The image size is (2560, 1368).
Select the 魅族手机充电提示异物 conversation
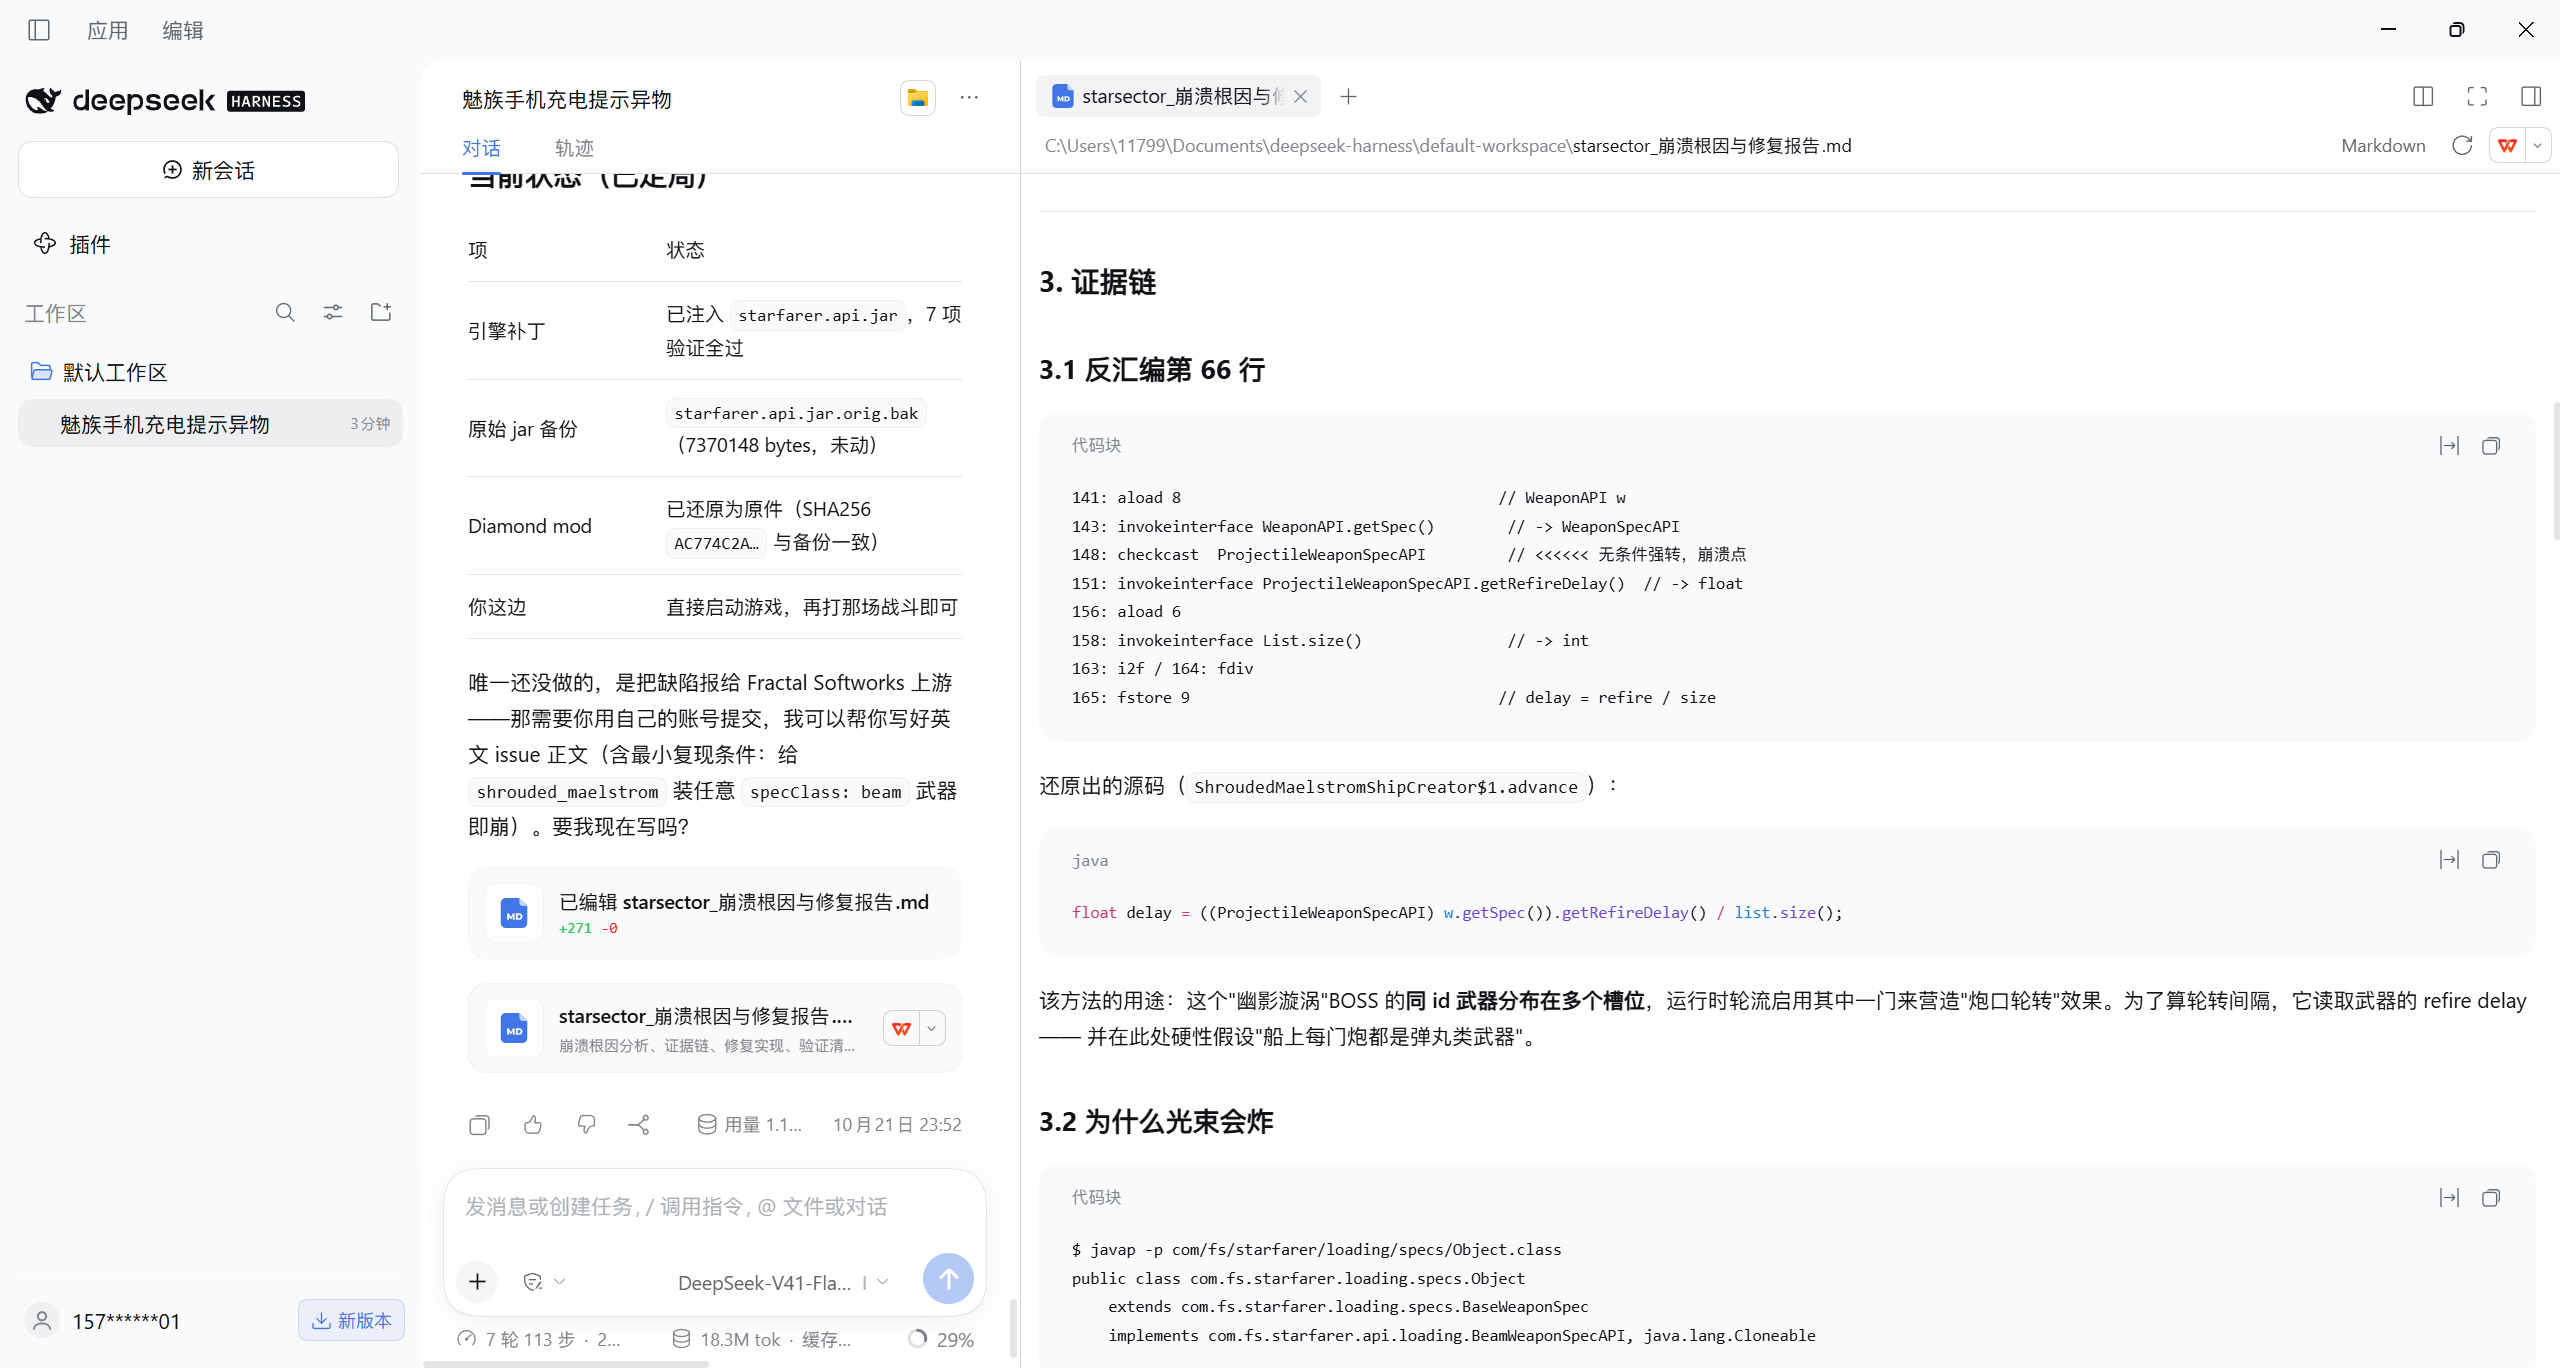click(x=210, y=424)
